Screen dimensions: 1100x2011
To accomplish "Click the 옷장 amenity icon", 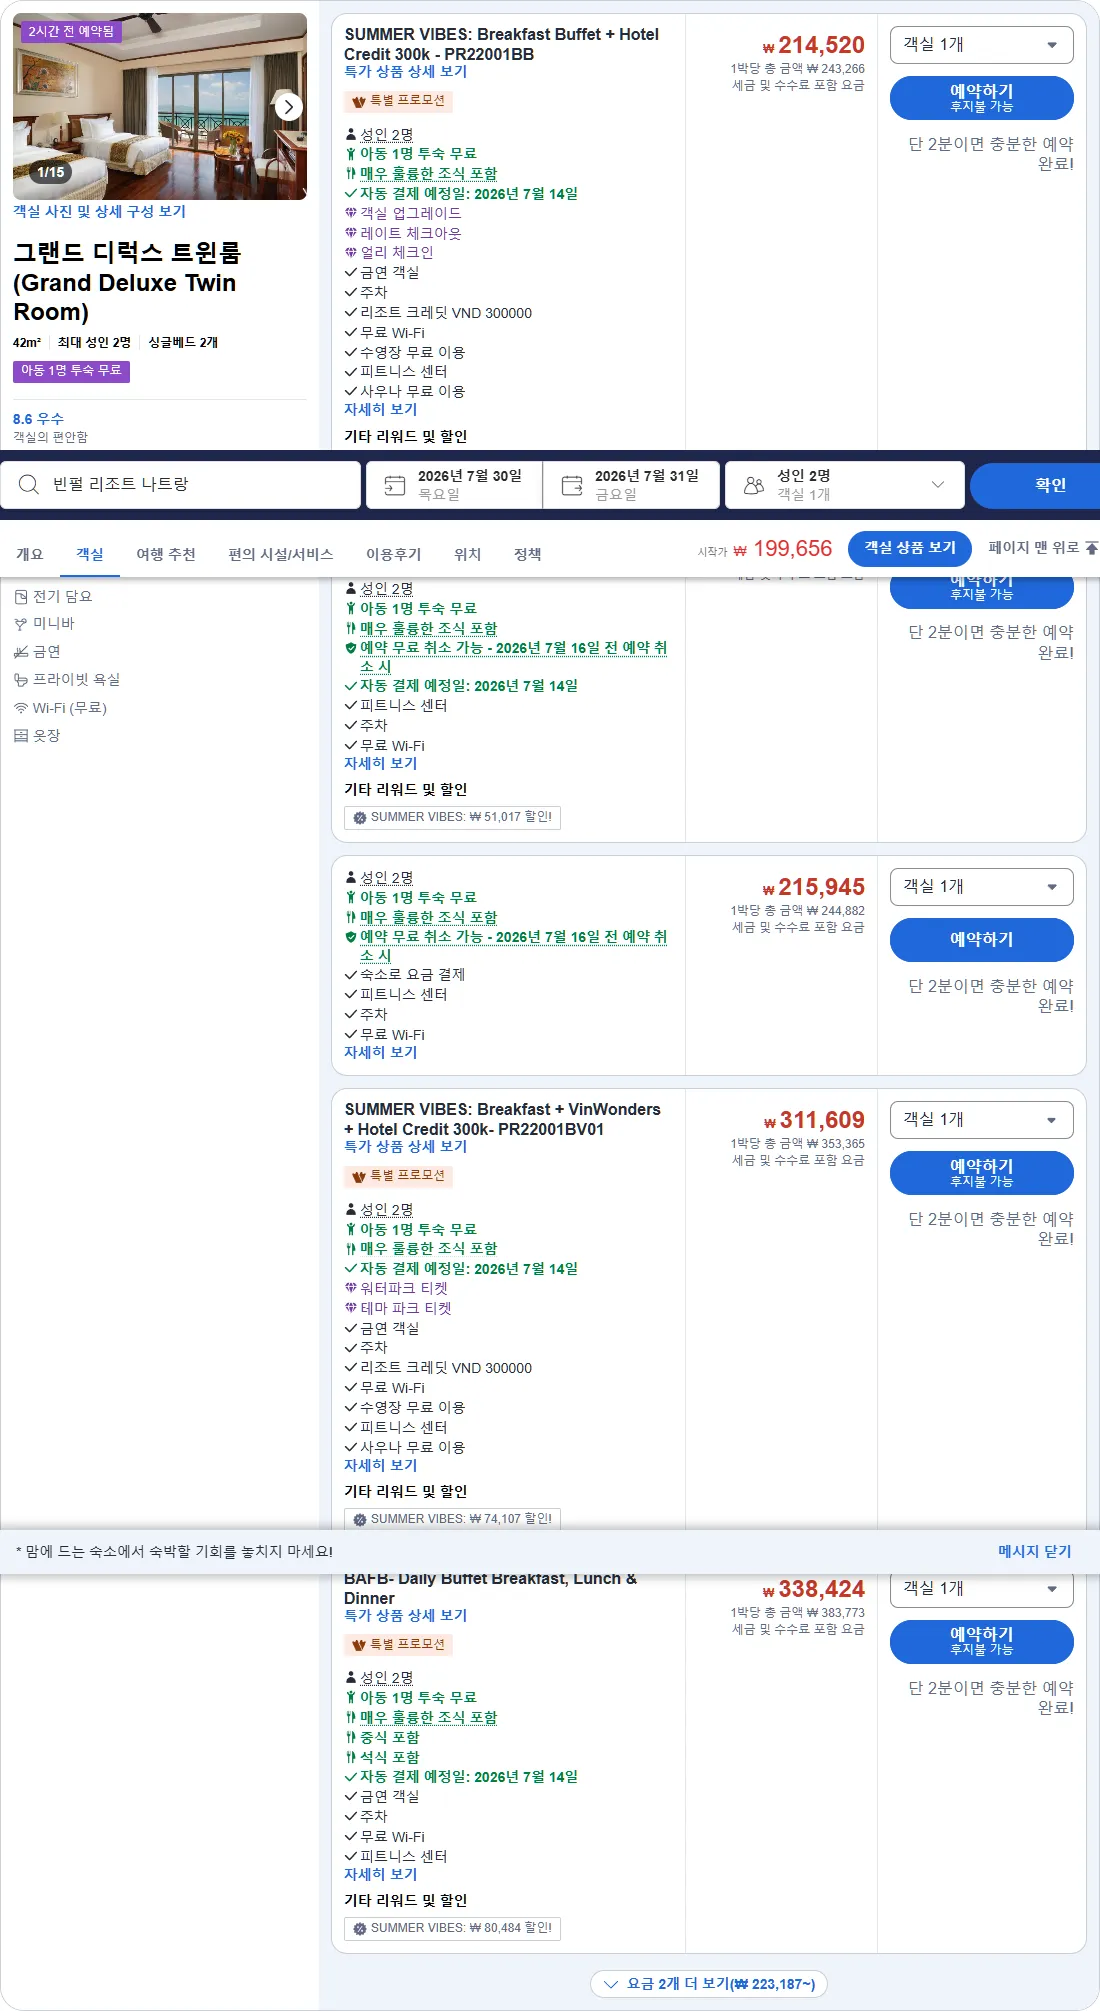I will tap(21, 736).
